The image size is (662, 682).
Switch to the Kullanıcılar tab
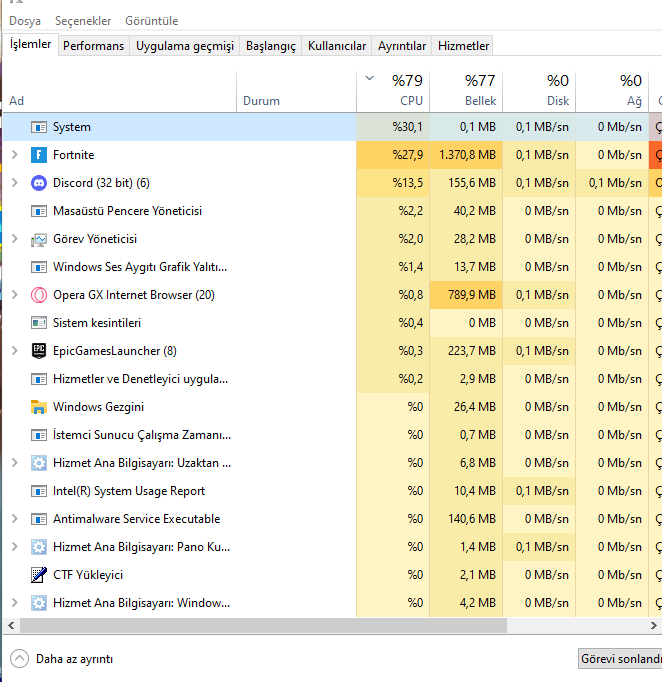pyautogui.click(x=337, y=46)
